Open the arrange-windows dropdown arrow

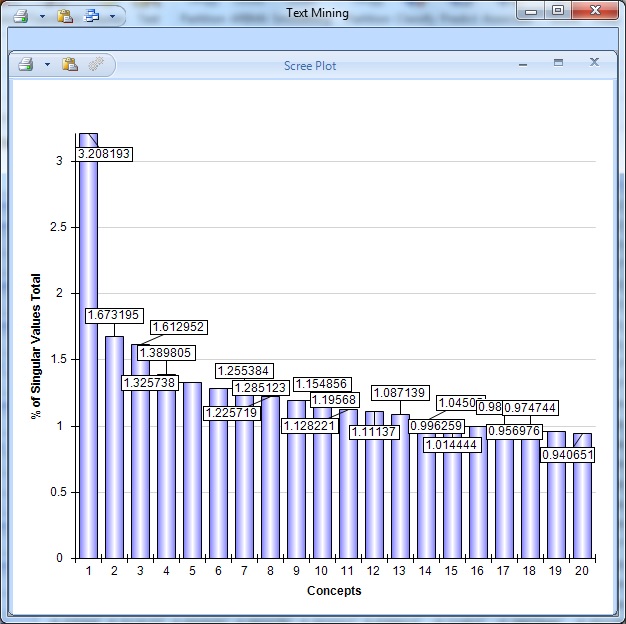point(112,17)
